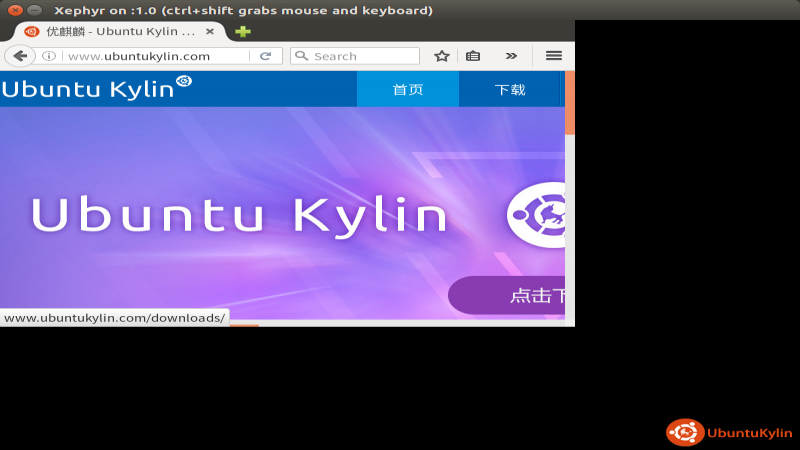Close the 优麒麟 - Ubuntu Kylin tab
The width and height of the screenshot is (800, 450).
(210, 32)
